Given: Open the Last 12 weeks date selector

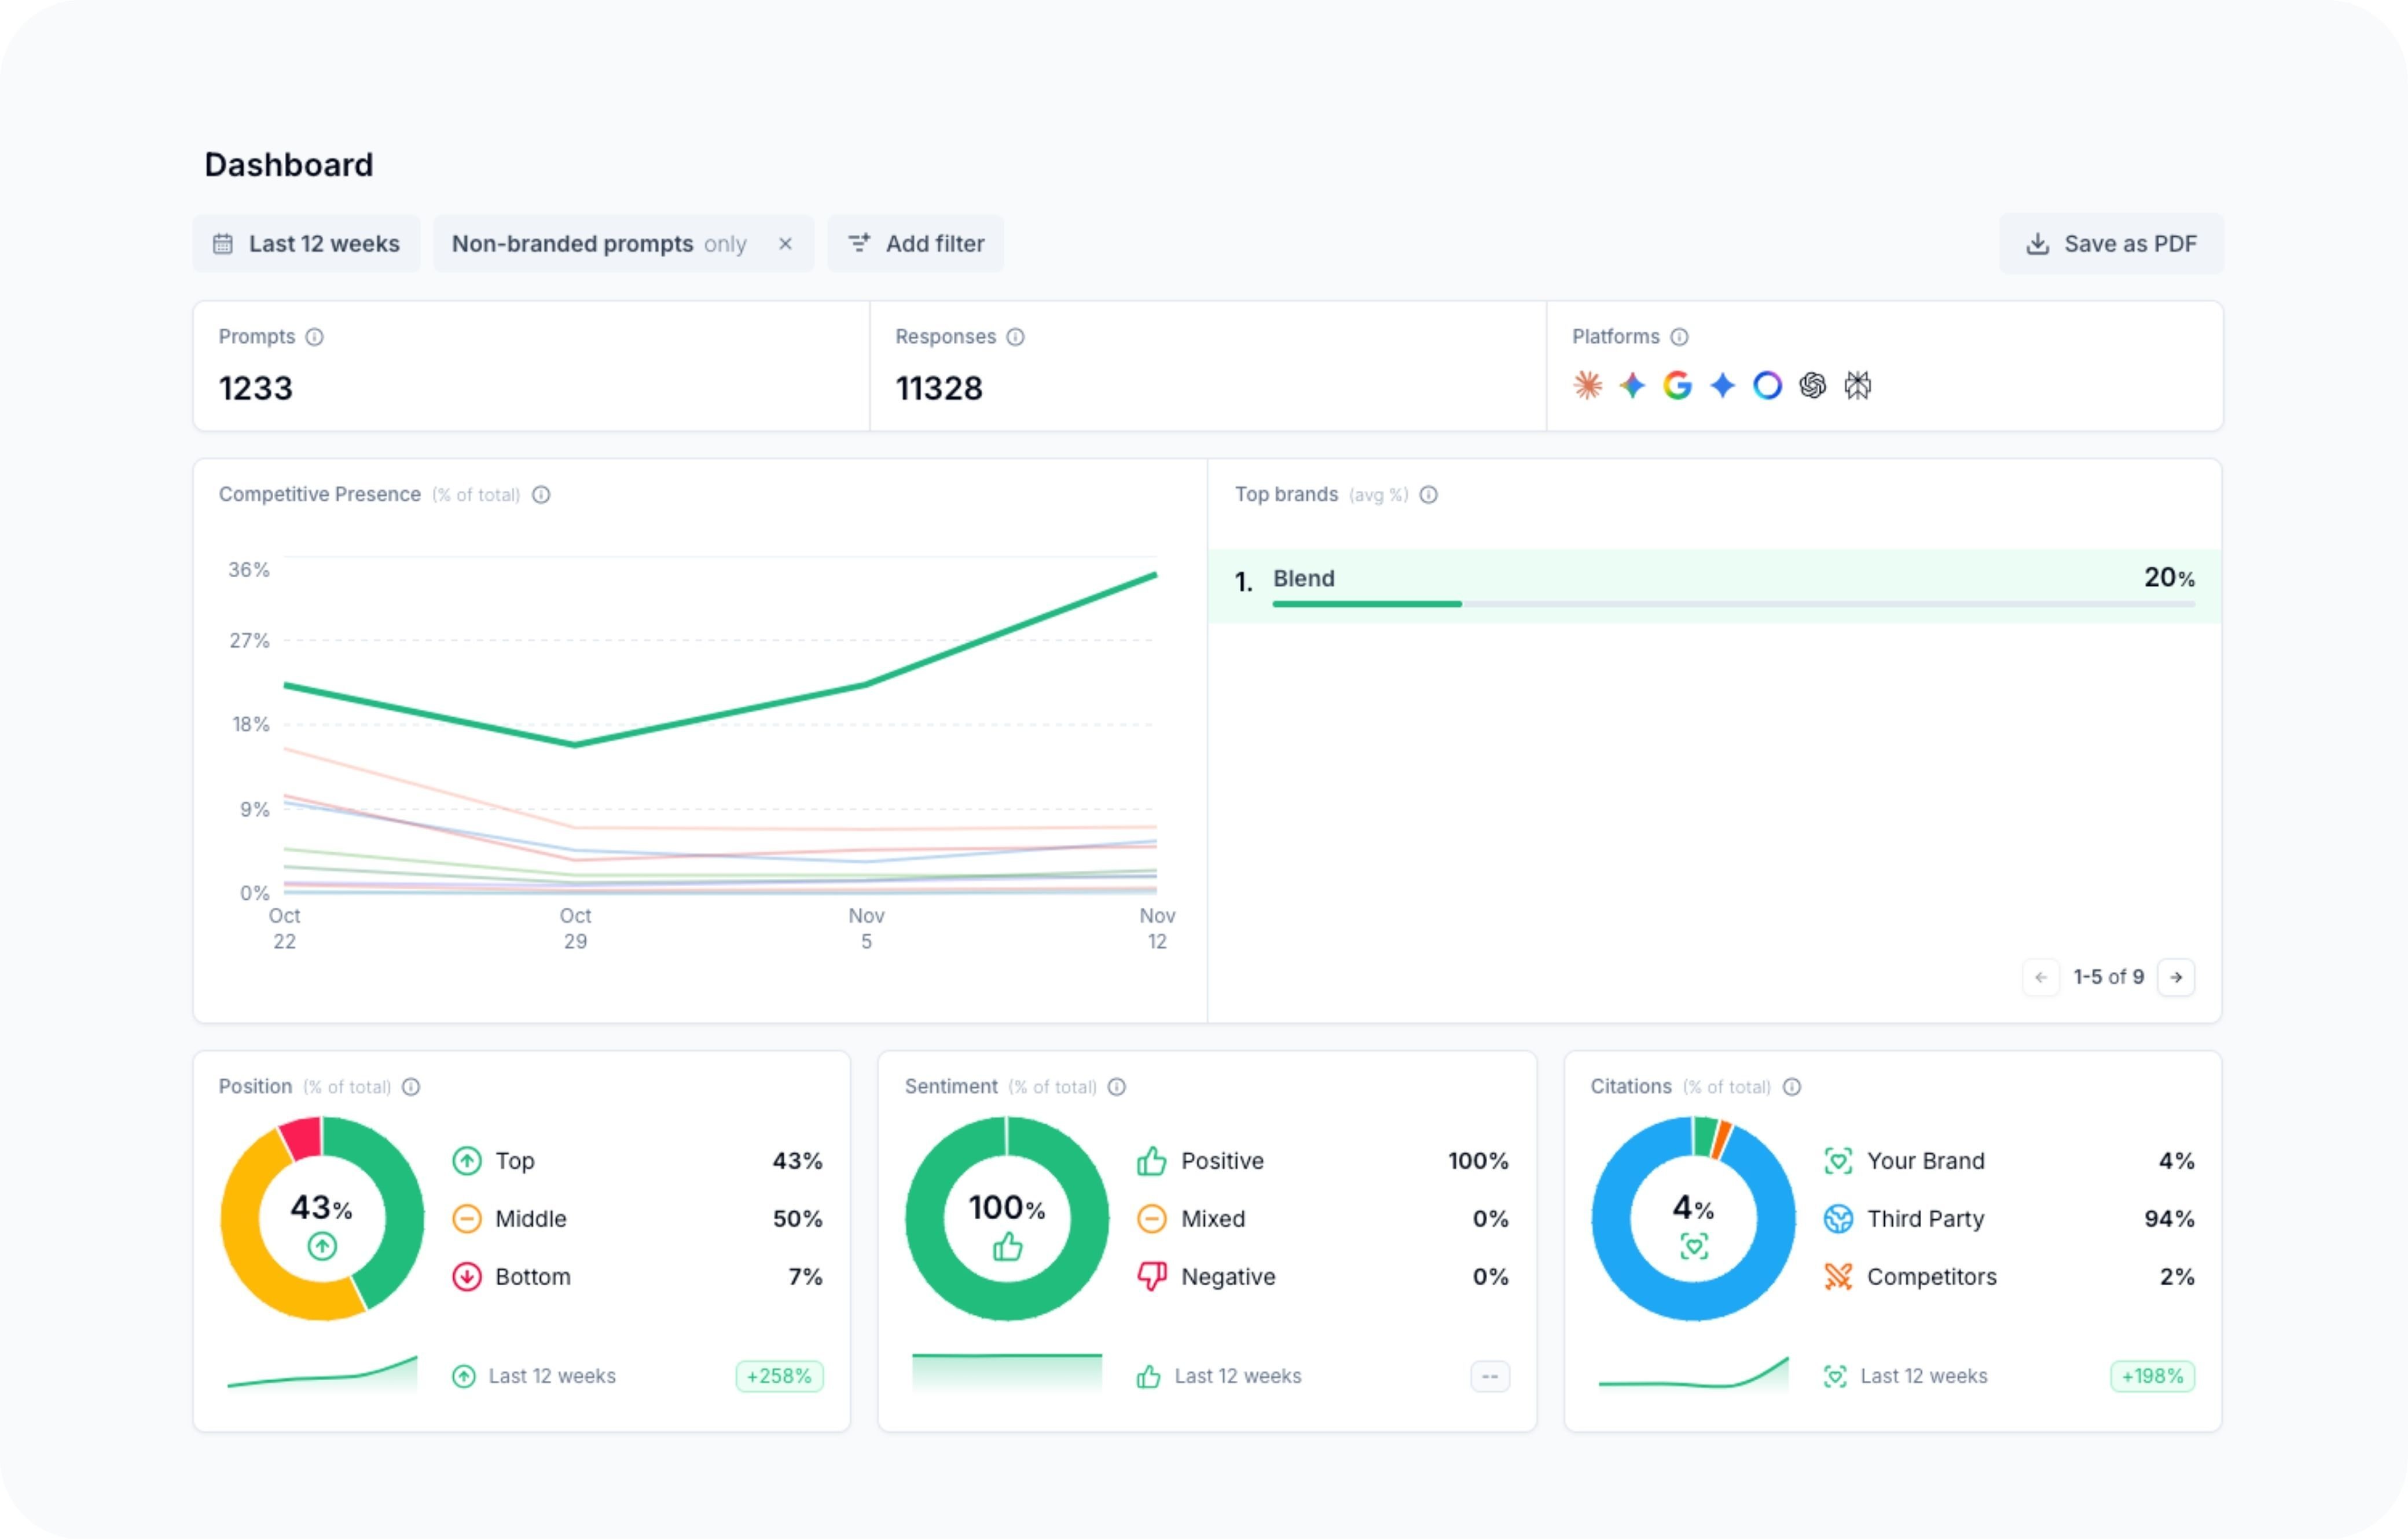Looking at the screenshot, I should (306, 244).
